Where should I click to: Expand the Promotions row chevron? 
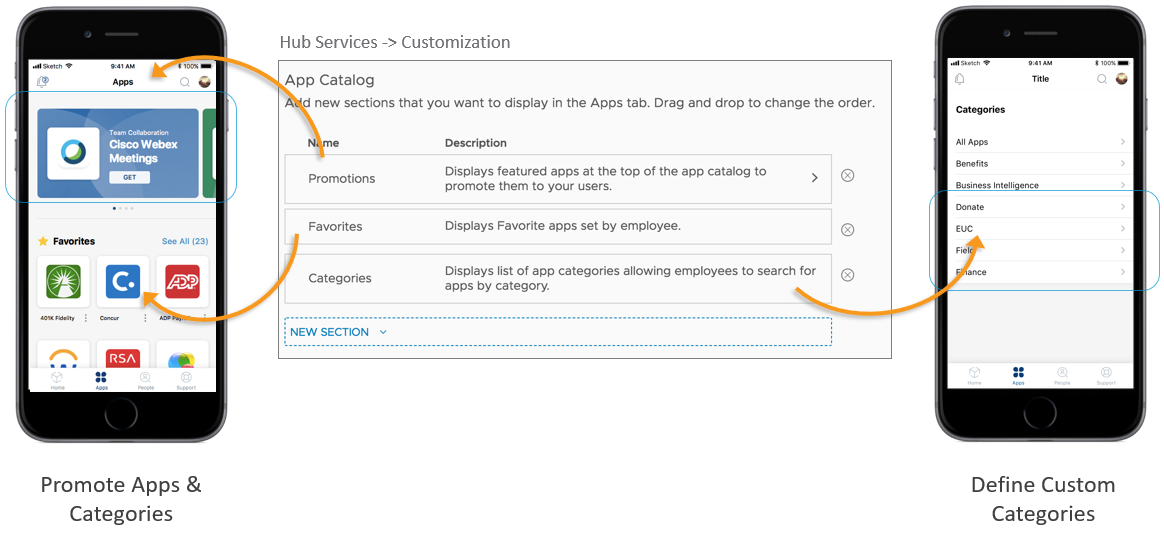814,178
